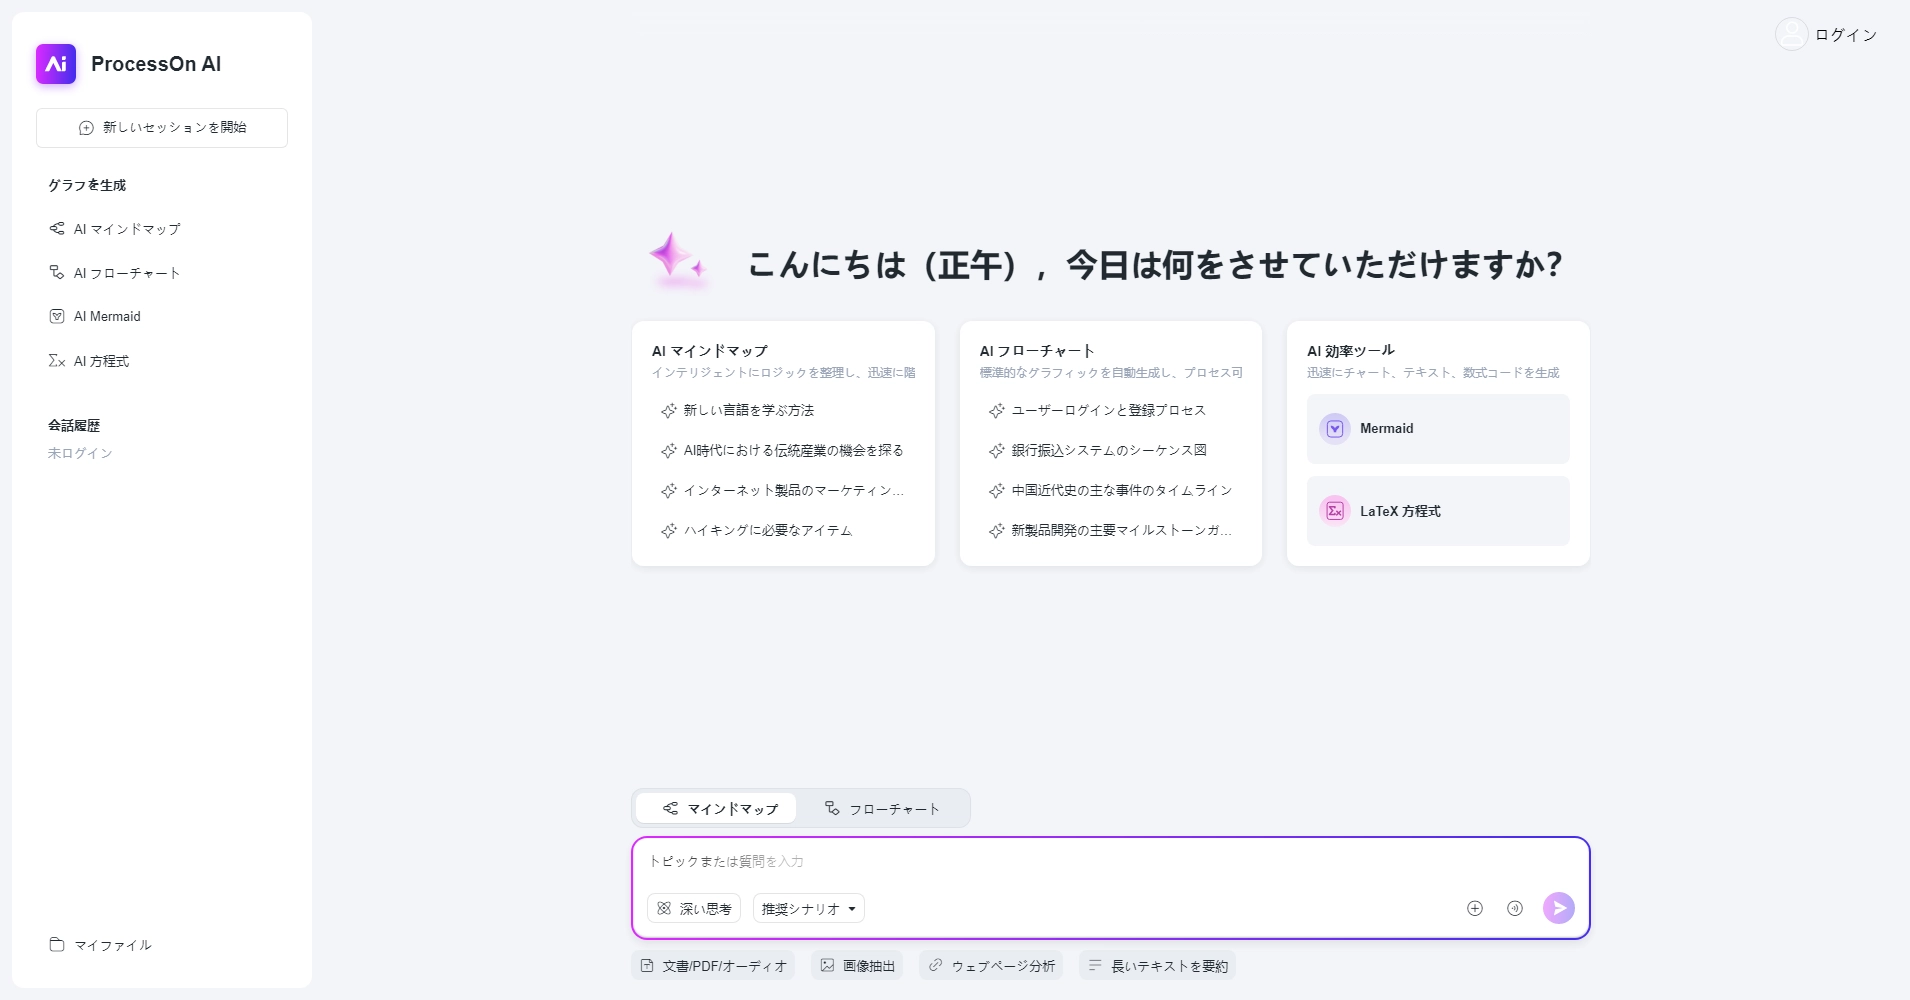This screenshot has height=1000, width=1910.
Task: Open the Mermaid efficiency tool card
Action: click(x=1438, y=429)
